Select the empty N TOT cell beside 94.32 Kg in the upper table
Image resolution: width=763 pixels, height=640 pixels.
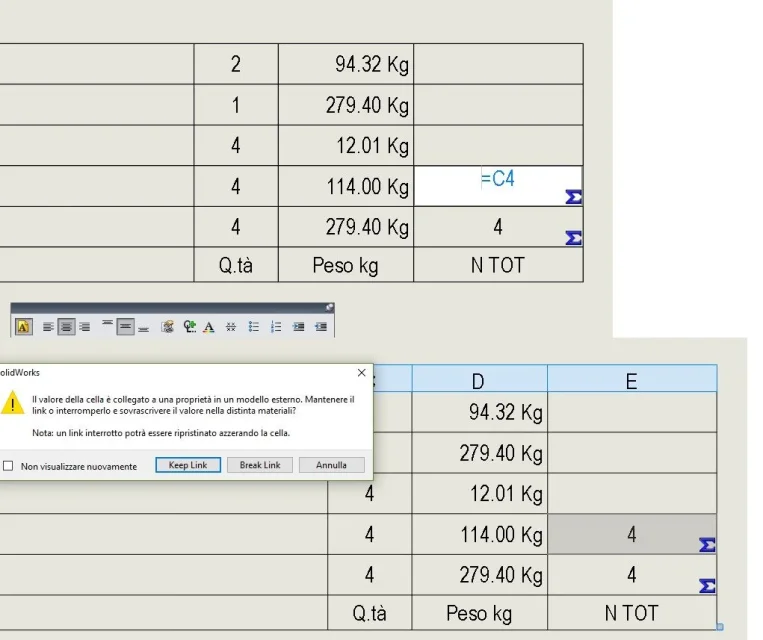tap(498, 64)
